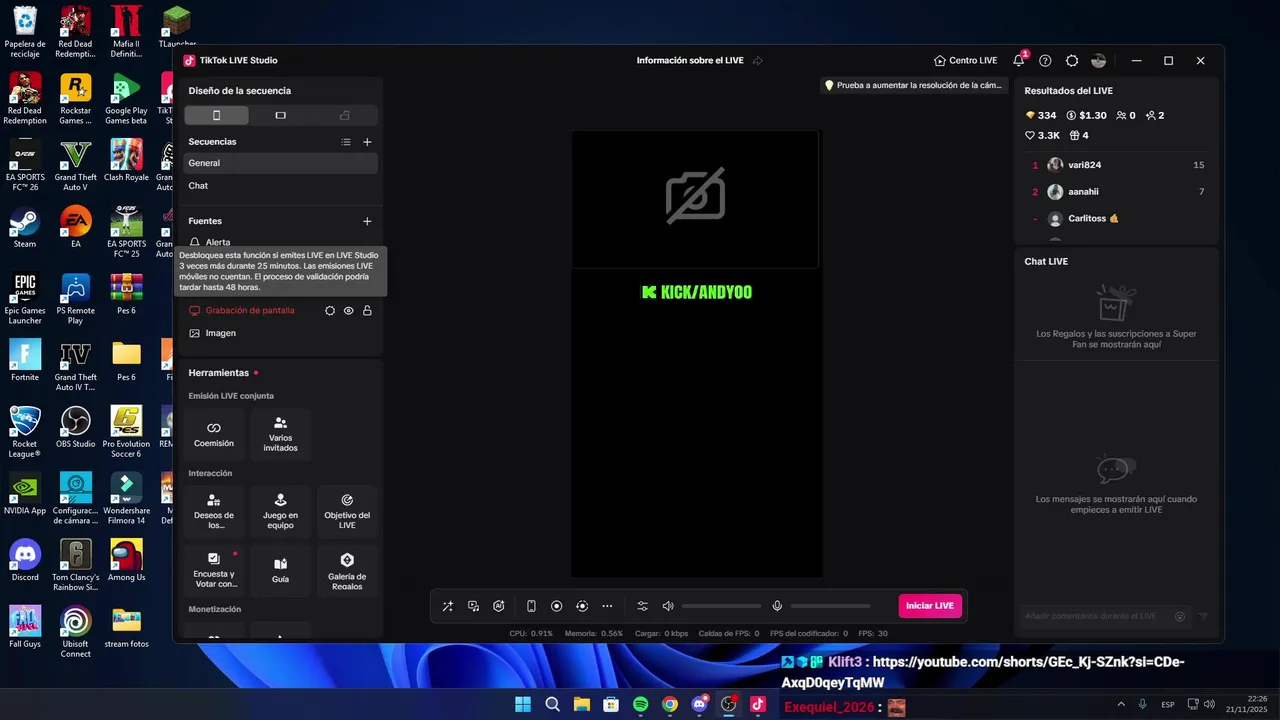Open the Secuencias list options icon

point(346,142)
